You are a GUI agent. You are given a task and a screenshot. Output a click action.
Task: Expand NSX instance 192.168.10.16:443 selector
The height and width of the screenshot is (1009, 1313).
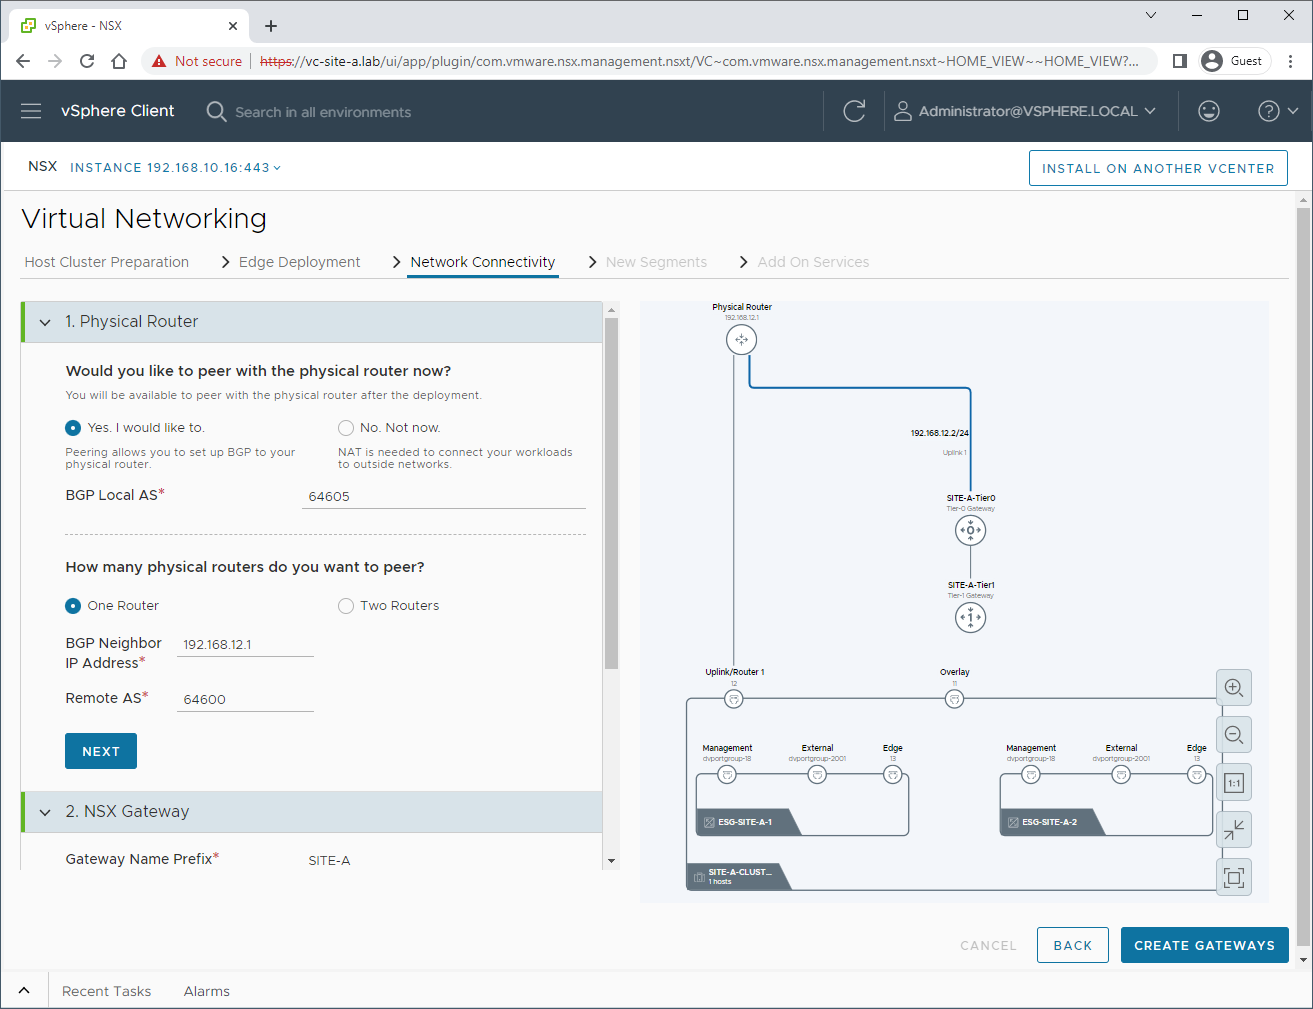175,167
